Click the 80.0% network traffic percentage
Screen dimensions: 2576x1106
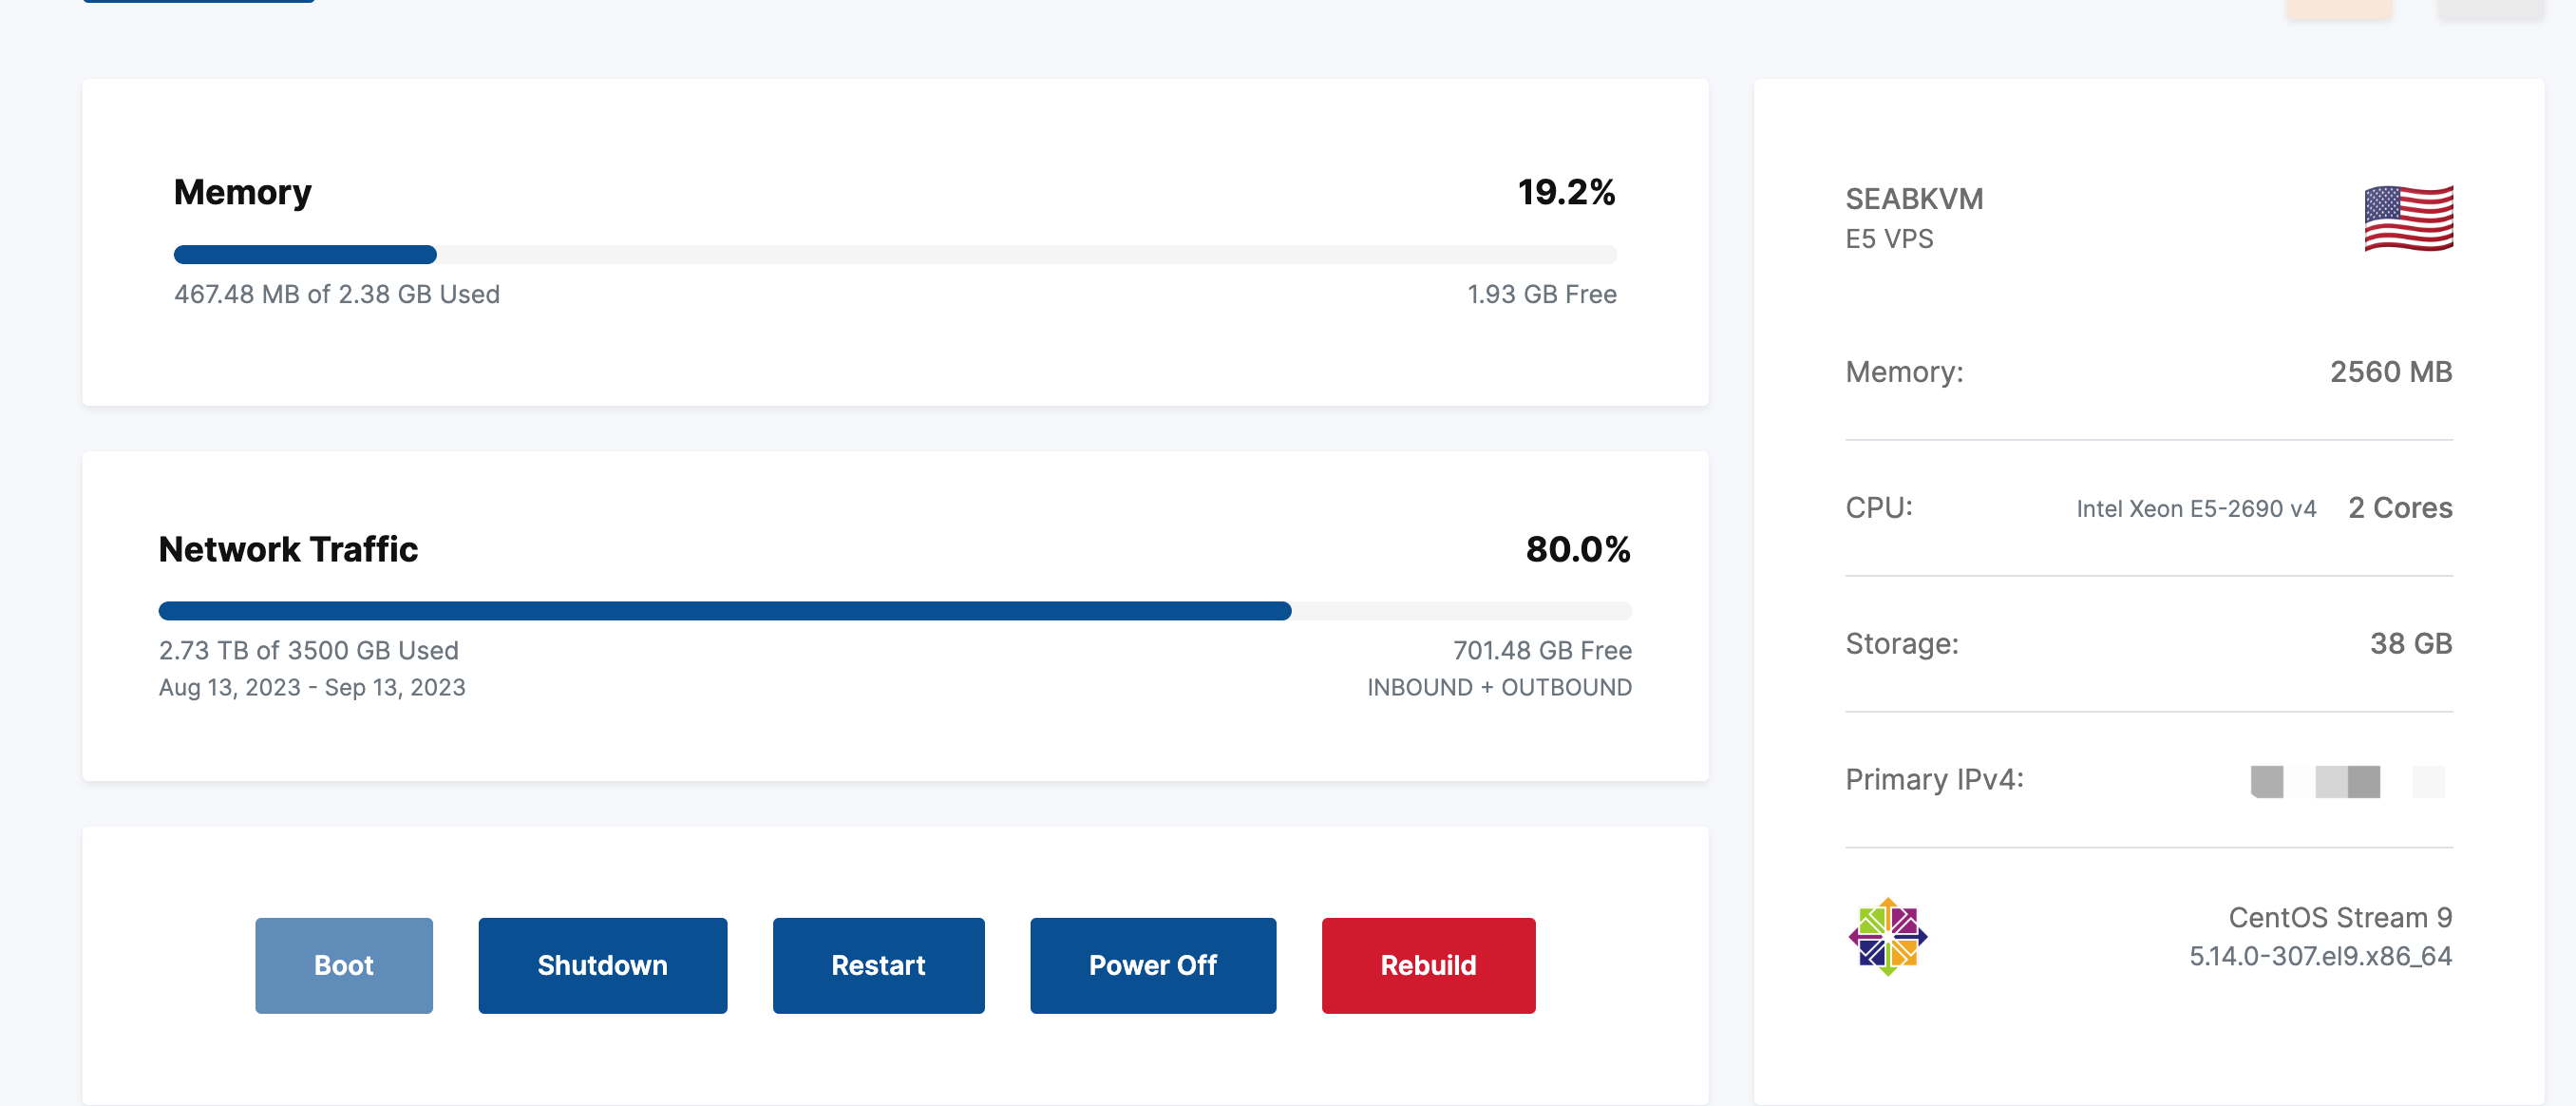tap(1578, 549)
